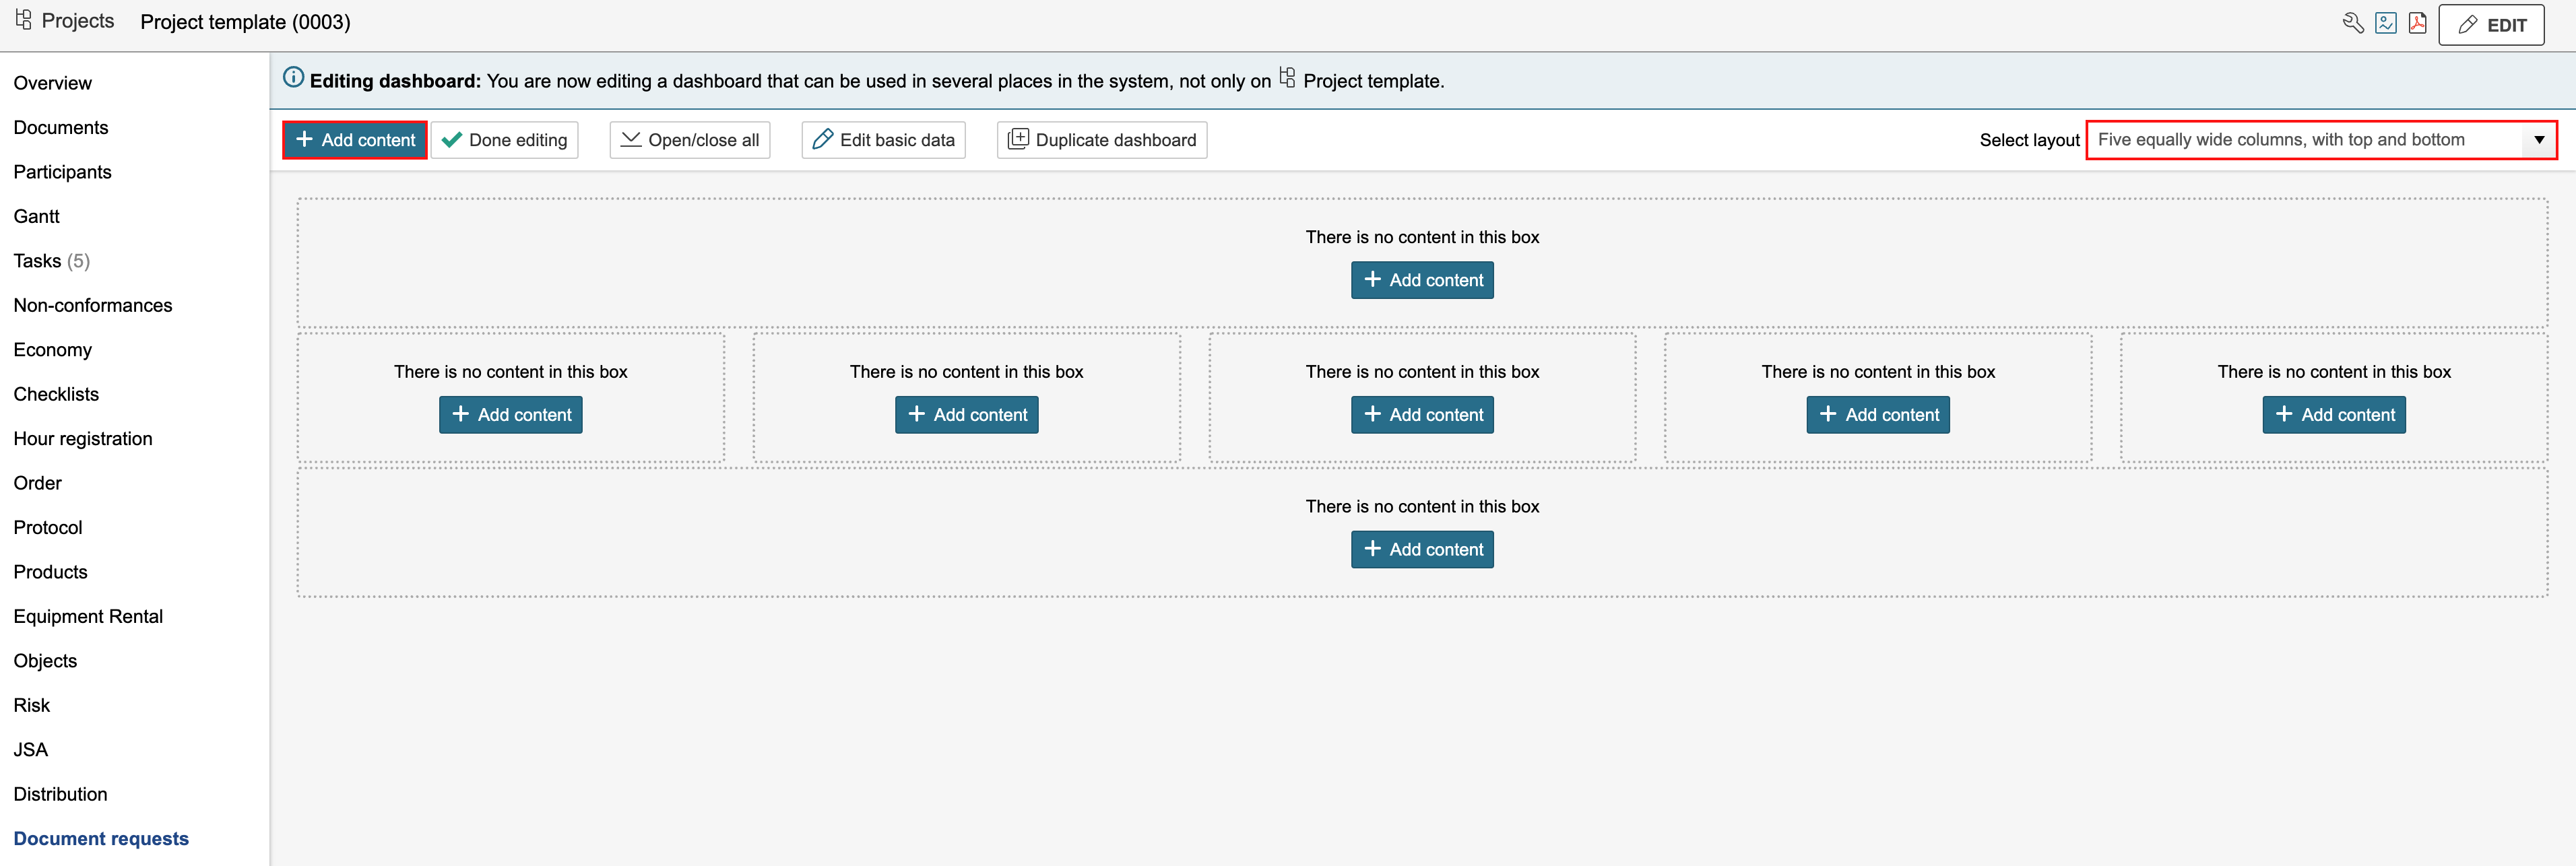This screenshot has width=2576, height=866.
Task: Add content to the top wide box
Action: coord(1421,280)
